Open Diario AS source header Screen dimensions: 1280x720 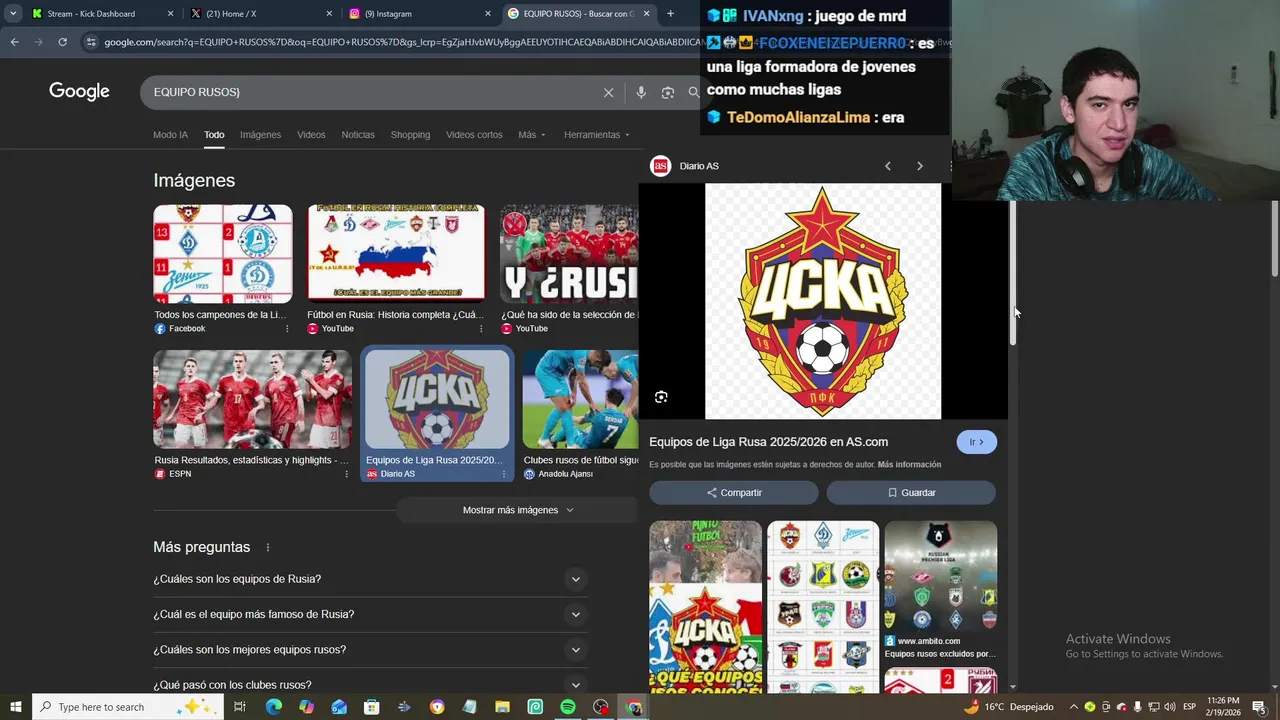(684, 166)
